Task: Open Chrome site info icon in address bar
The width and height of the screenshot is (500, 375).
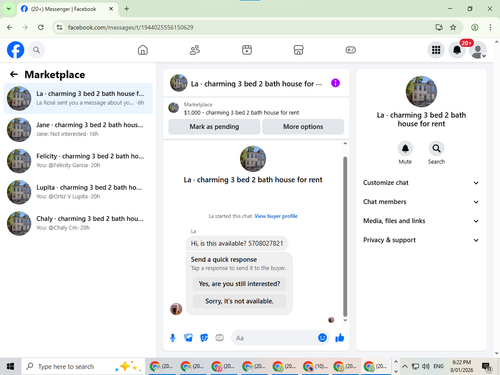Action: coord(60,27)
